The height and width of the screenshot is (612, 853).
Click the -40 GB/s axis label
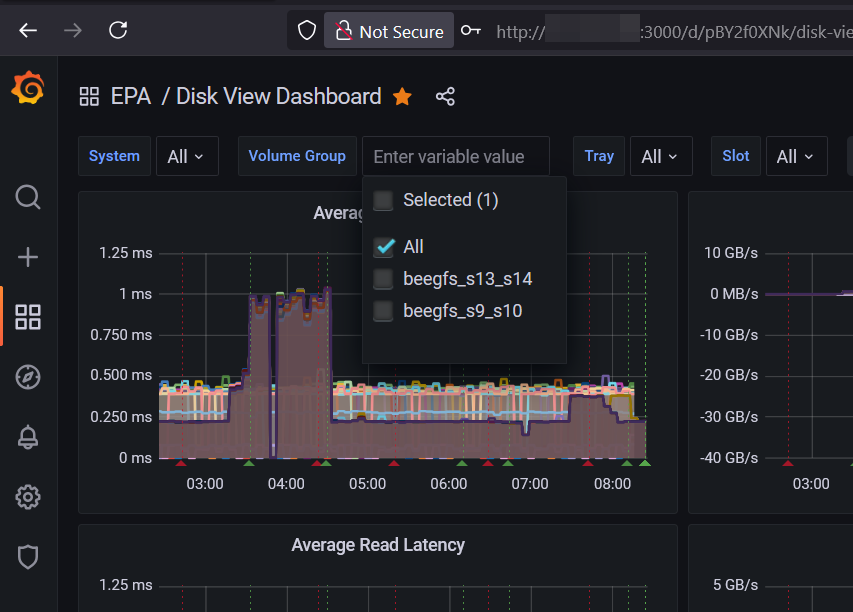[728, 458]
